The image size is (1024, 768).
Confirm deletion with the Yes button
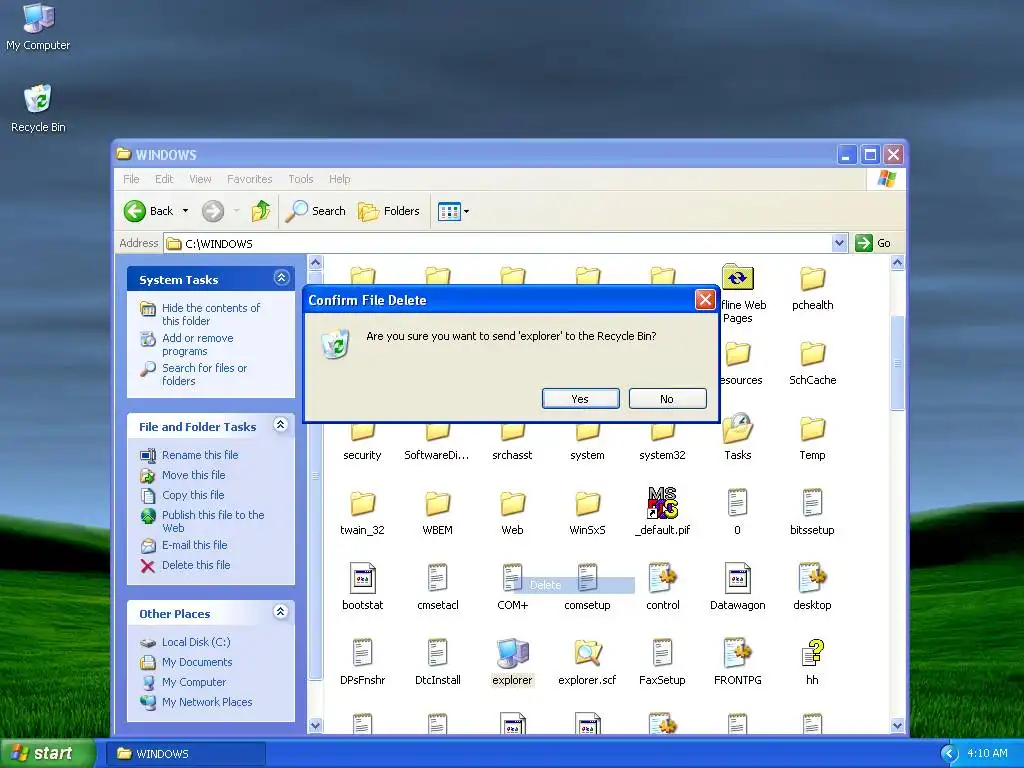point(581,398)
